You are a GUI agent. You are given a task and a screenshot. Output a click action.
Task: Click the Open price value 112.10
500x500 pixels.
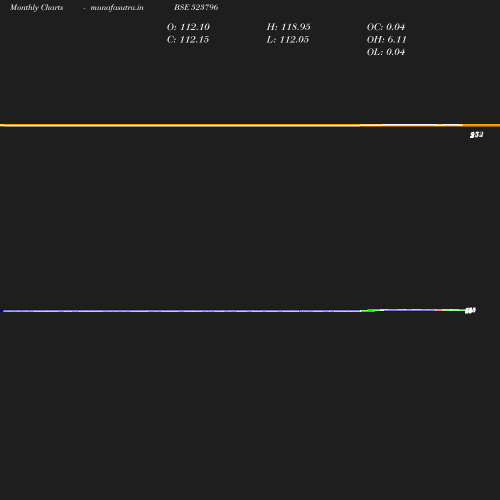point(195,27)
